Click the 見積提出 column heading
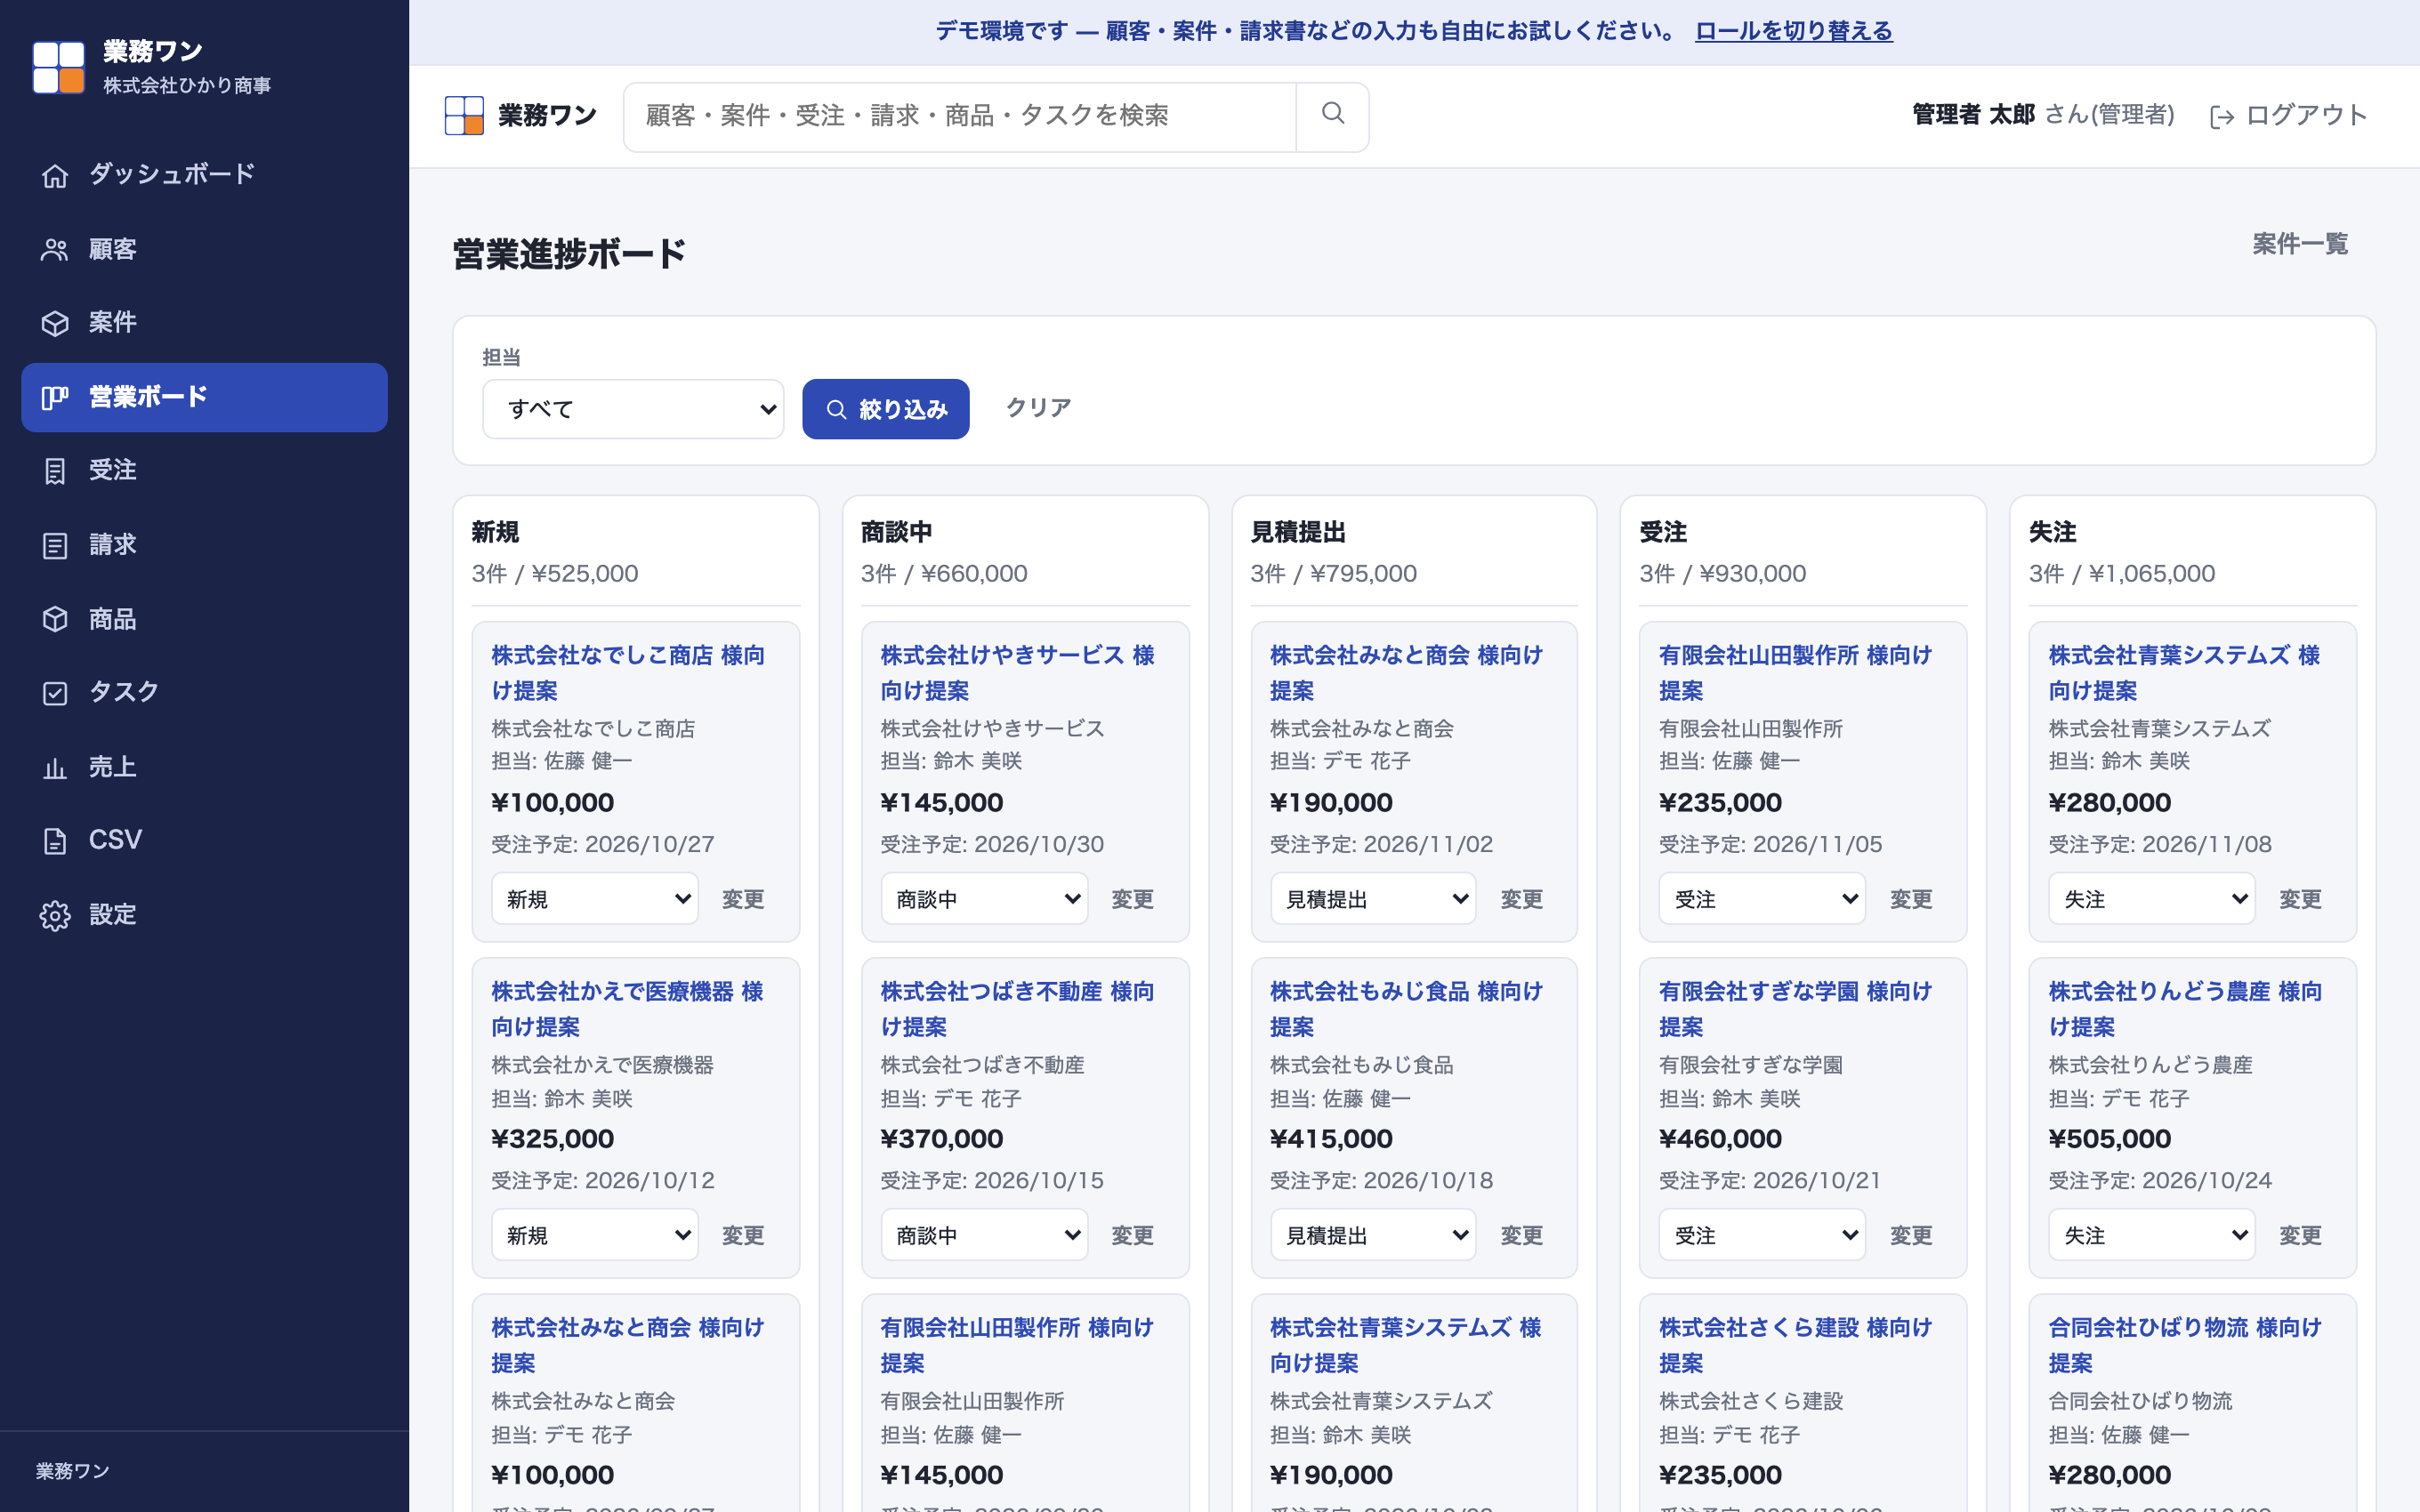This screenshot has height=1512, width=2420. click(1298, 533)
